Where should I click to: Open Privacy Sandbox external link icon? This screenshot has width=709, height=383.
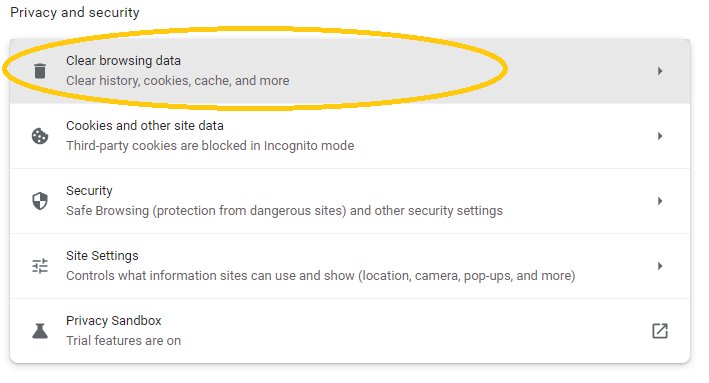point(660,331)
